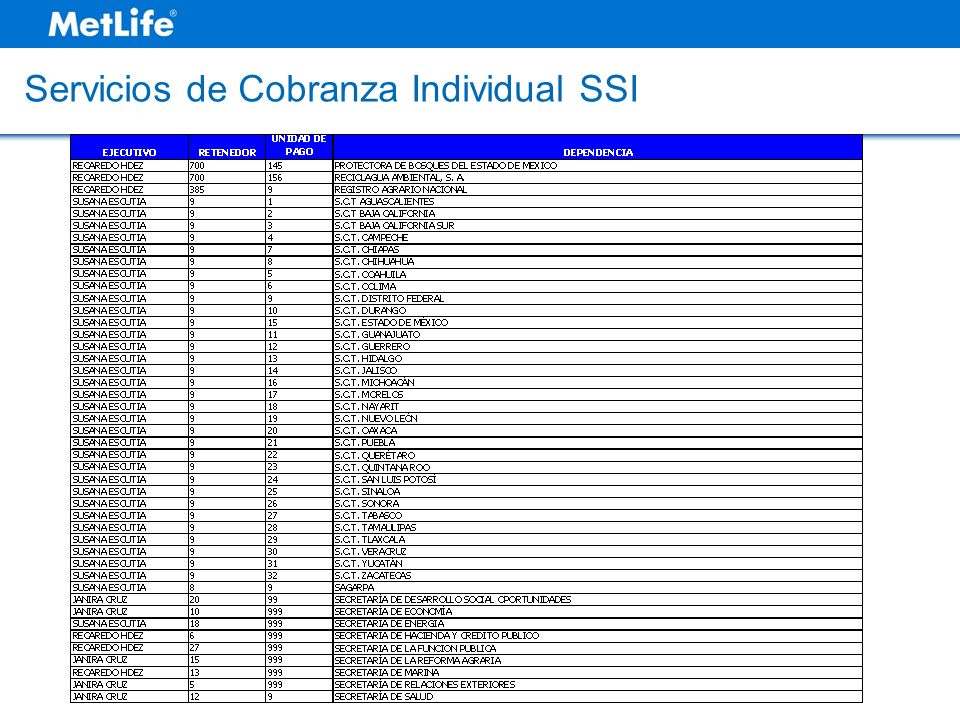Viewport: 960px width, 720px height.
Task: Select the SAGARPA dependency cell
Action: 598,588
